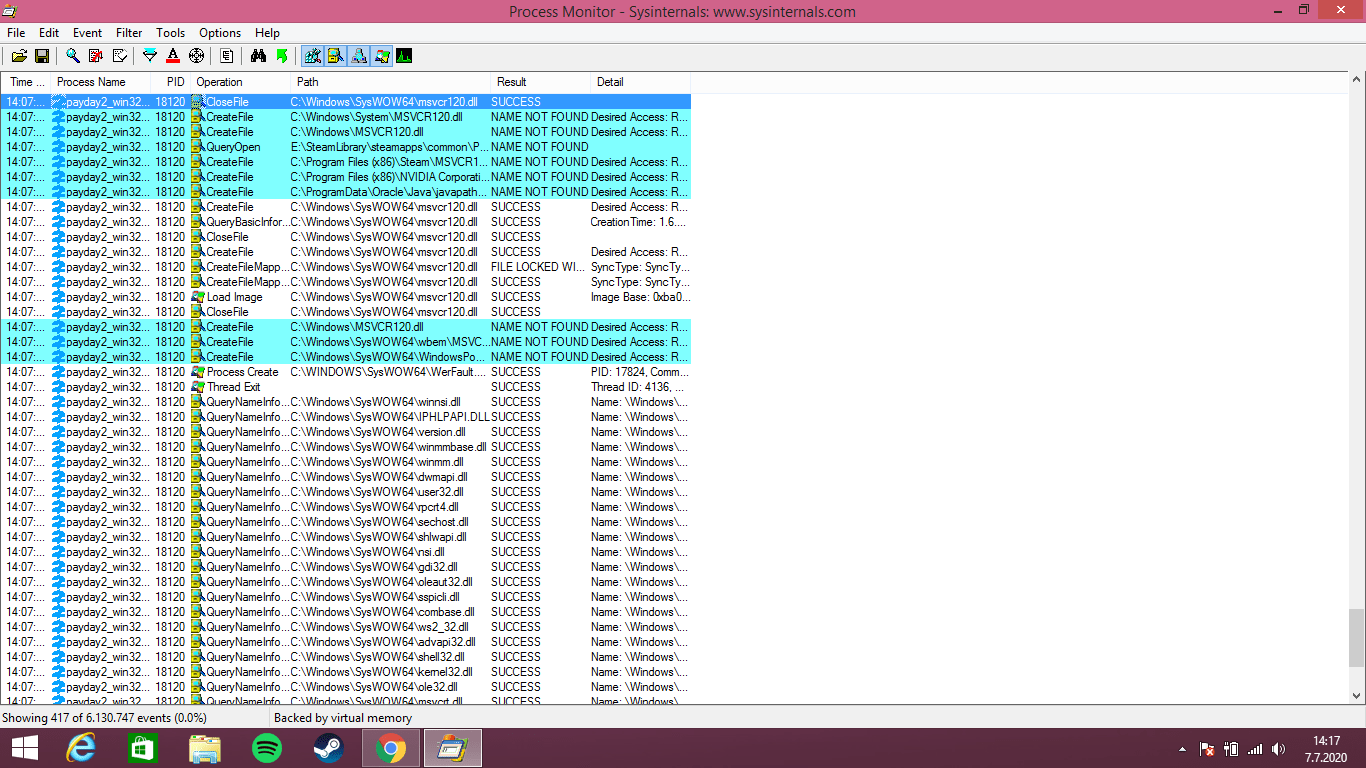Select the Process Create event row
Viewport: 1366px width, 768px height.
pos(346,372)
